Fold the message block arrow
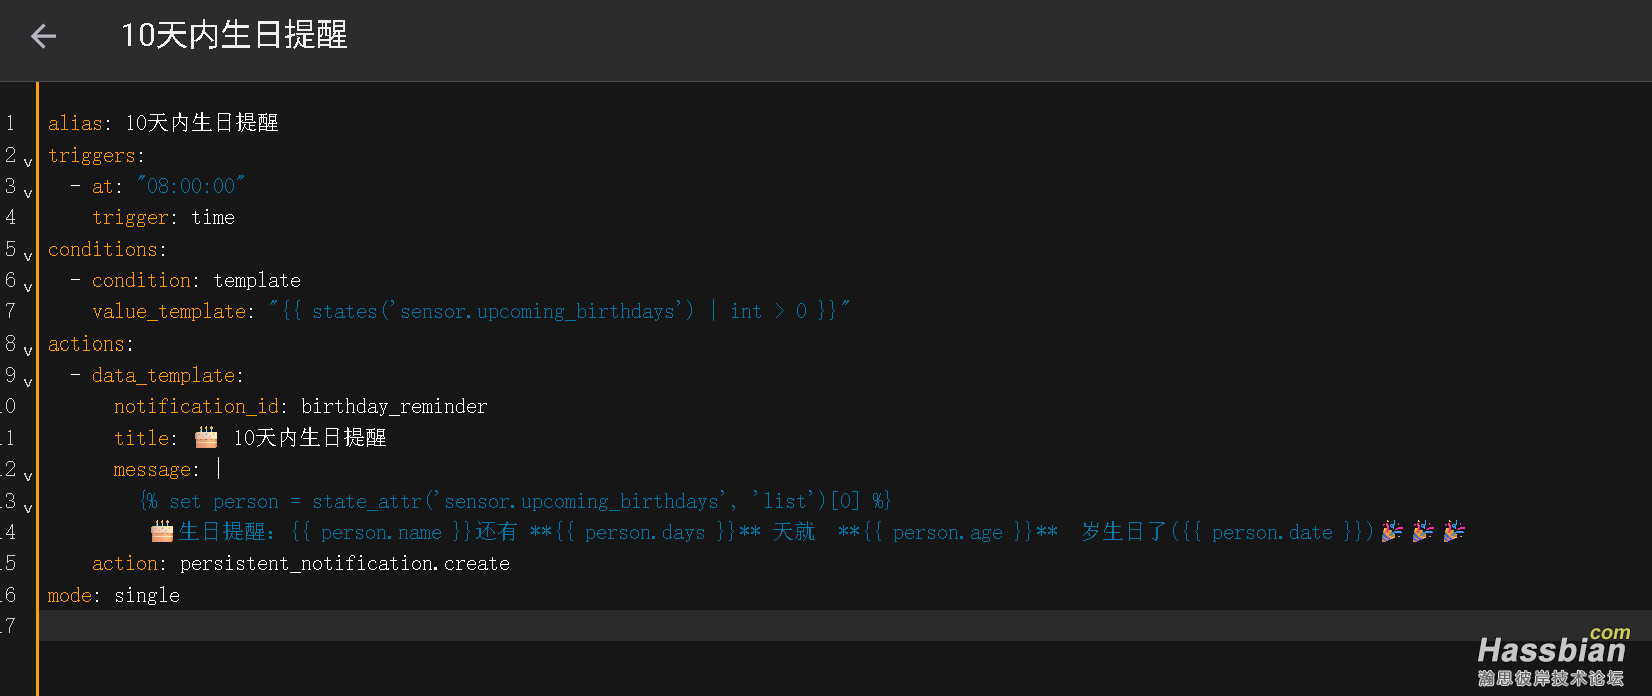The width and height of the screenshot is (1652, 696). pyautogui.click(x=28, y=475)
